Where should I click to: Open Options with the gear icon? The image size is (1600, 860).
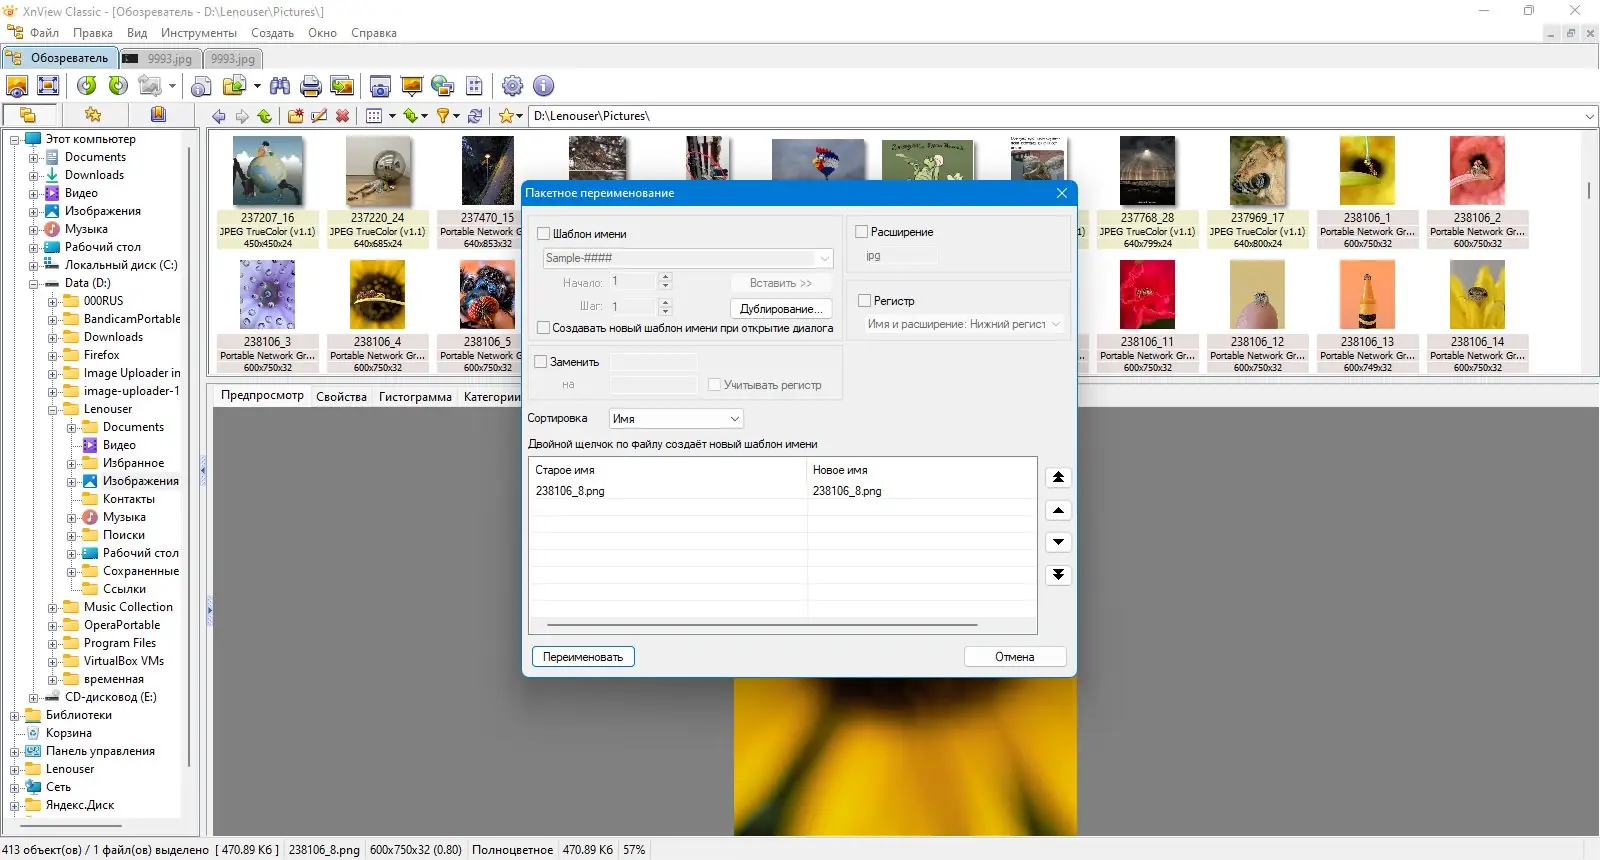click(512, 86)
